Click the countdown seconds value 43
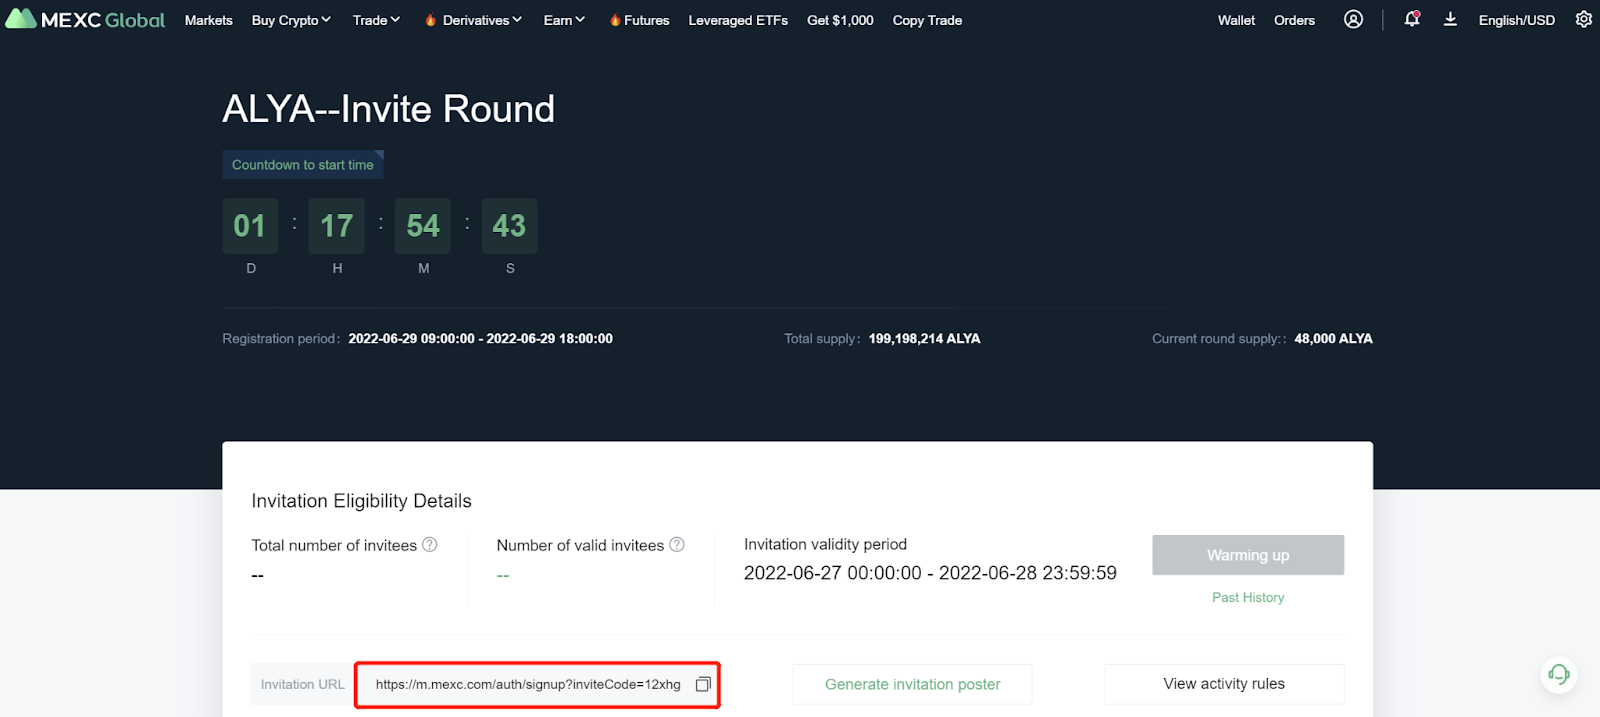Screen dimensions: 1600x717 (509, 226)
